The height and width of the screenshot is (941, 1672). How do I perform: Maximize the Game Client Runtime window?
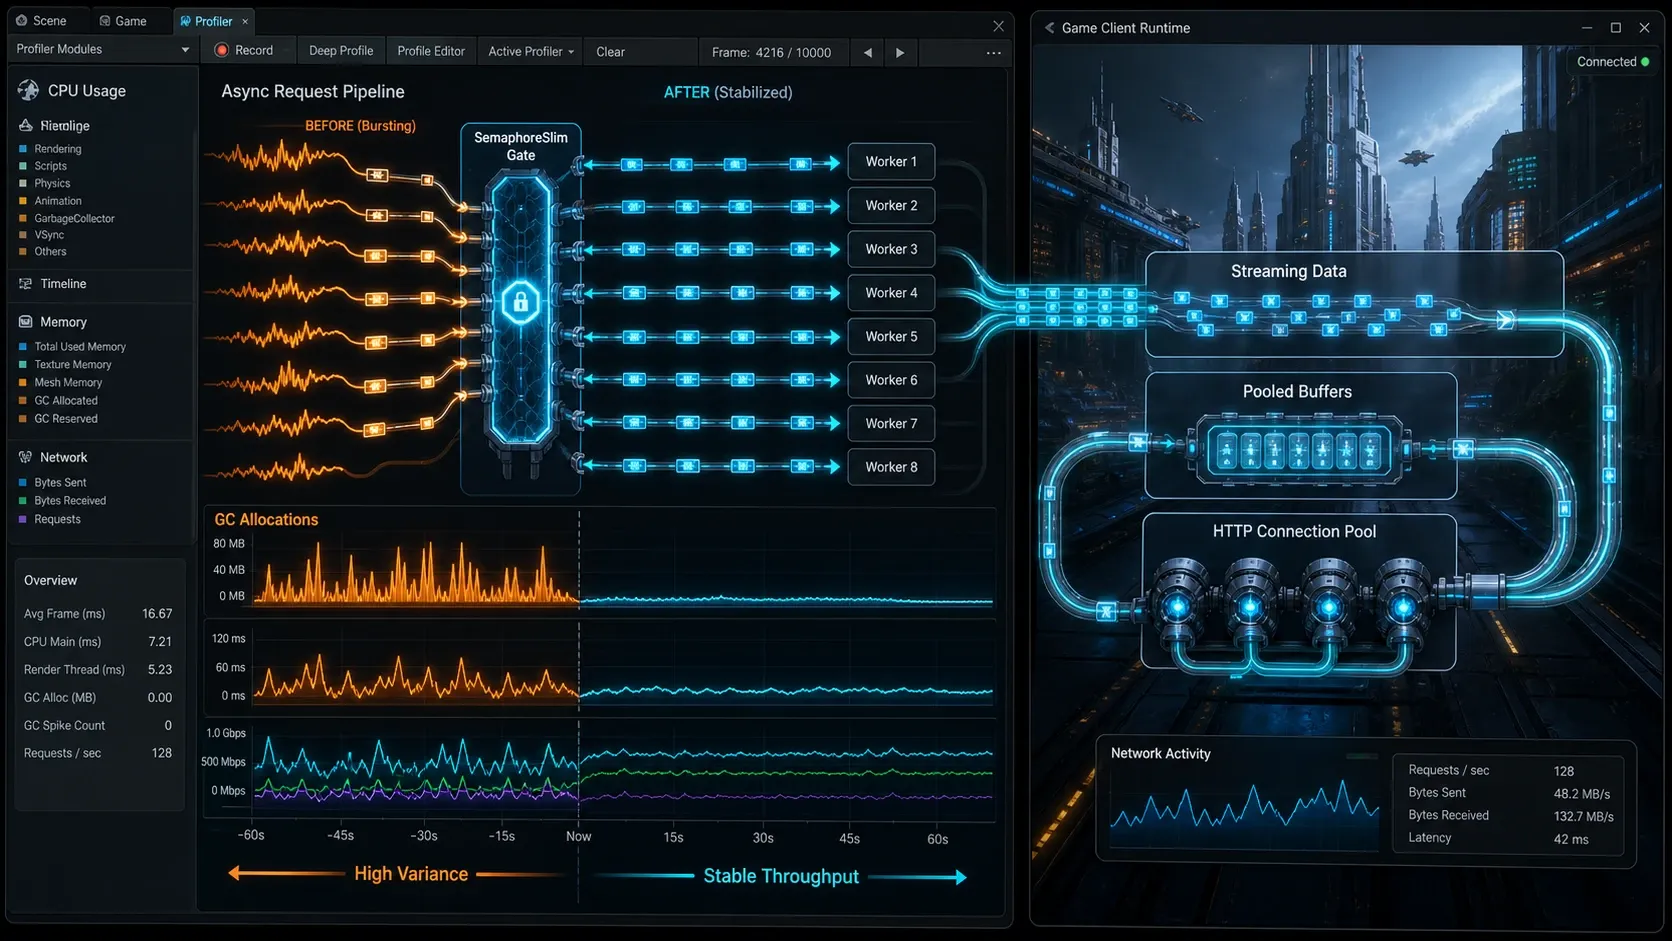click(1615, 28)
